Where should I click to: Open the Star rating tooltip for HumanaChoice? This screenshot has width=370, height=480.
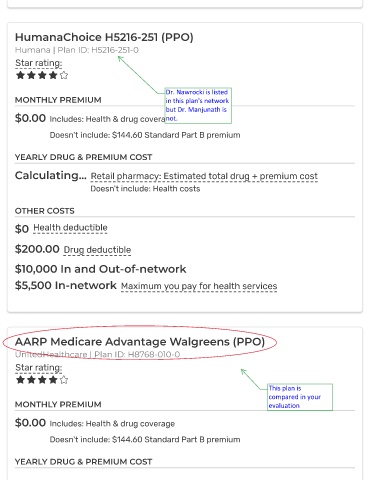pos(39,63)
